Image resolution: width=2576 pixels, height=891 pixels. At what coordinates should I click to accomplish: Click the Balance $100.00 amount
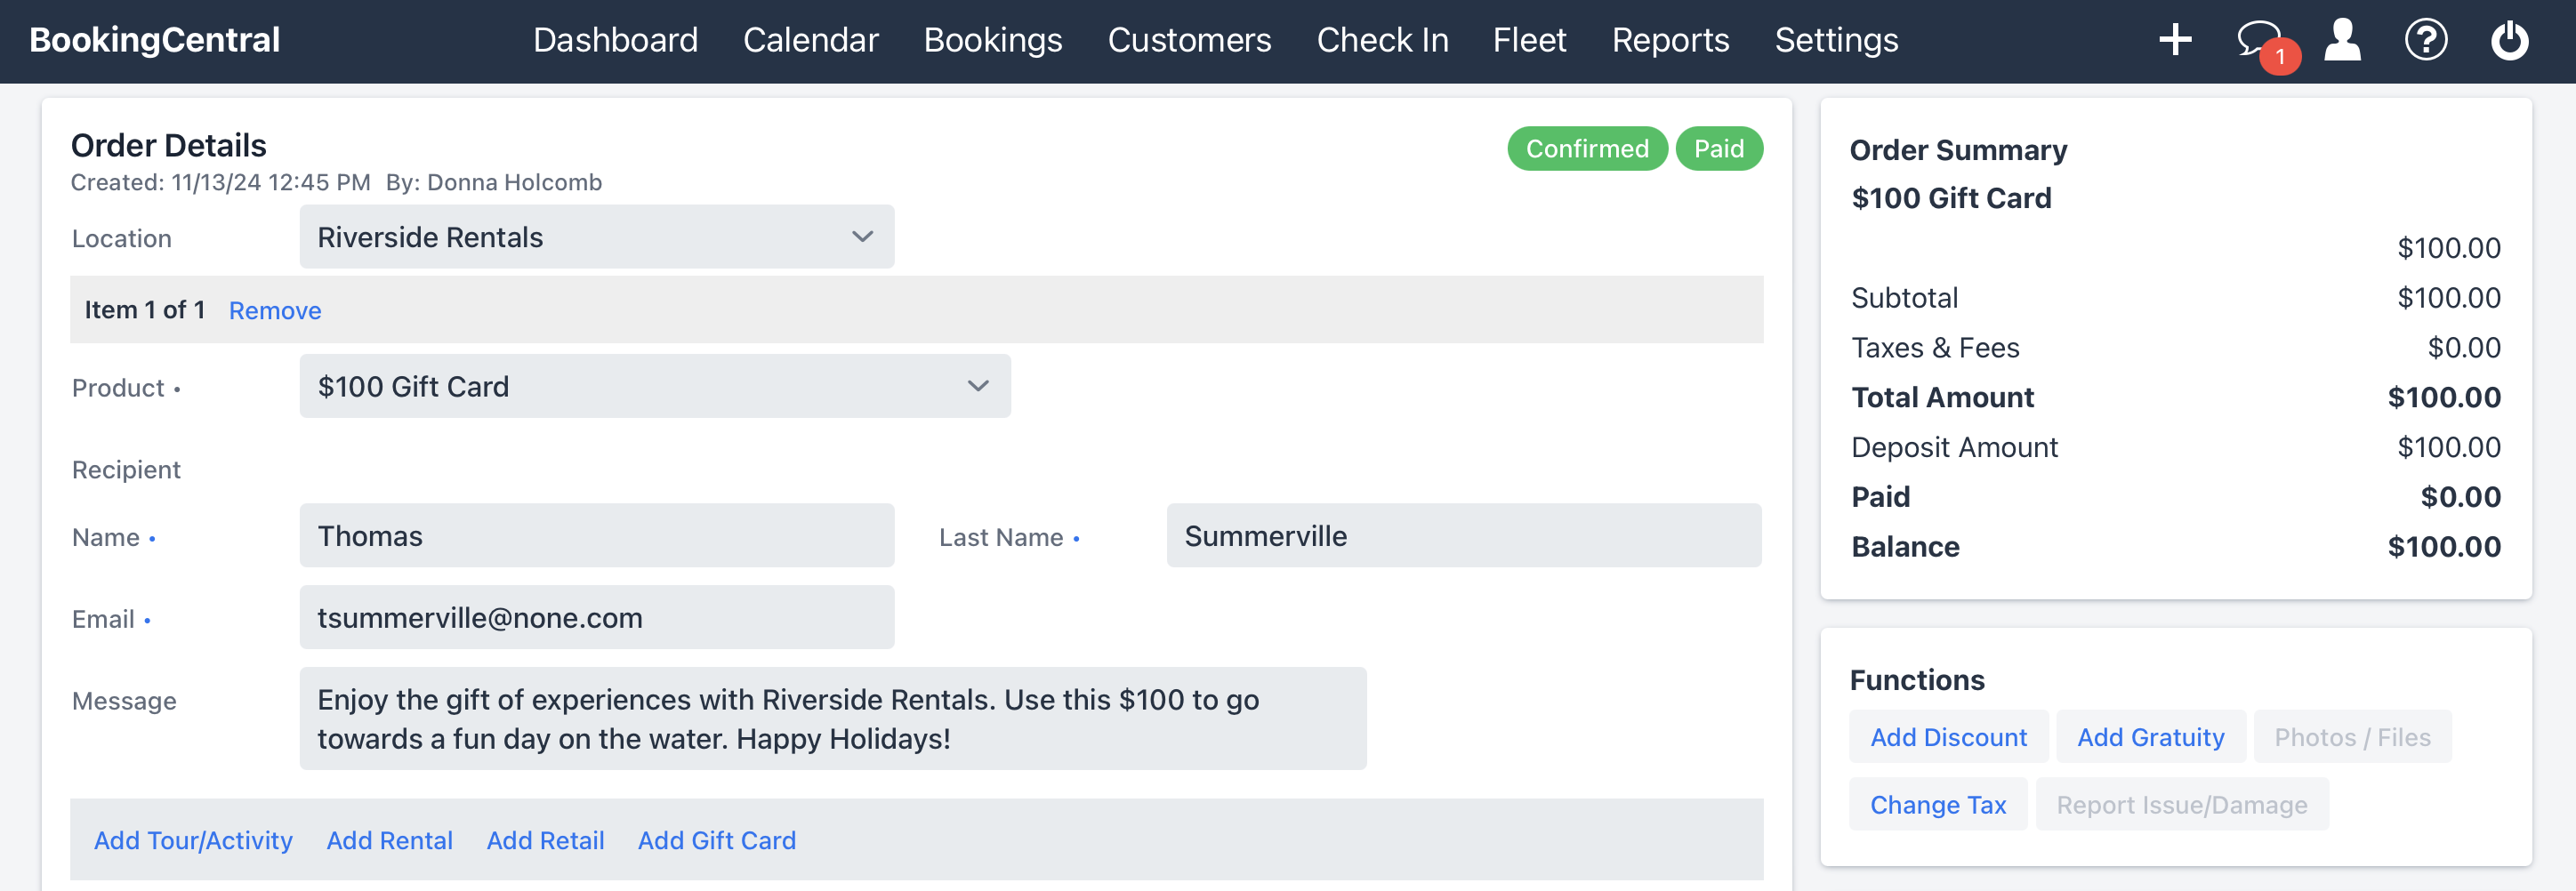click(x=2444, y=547)
